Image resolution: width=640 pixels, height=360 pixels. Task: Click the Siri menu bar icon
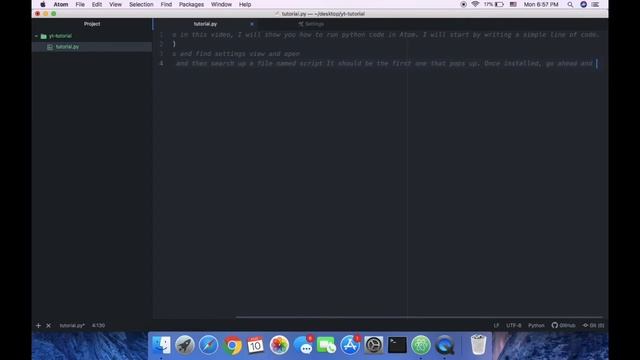[584, 4]
